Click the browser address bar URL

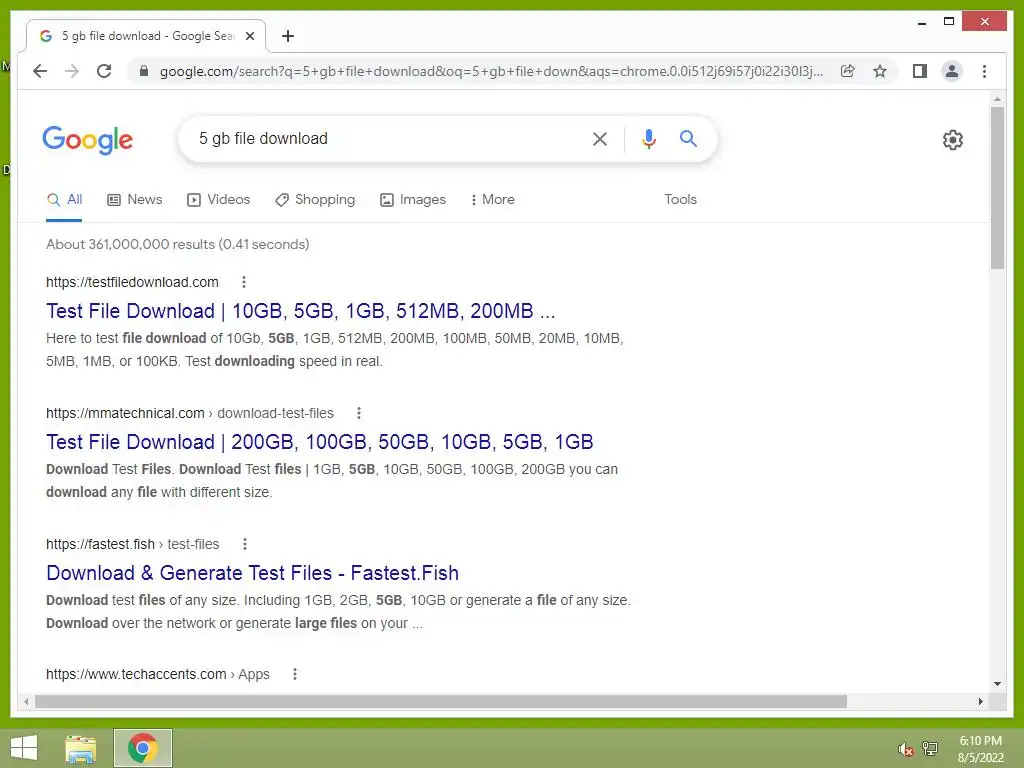491,71
